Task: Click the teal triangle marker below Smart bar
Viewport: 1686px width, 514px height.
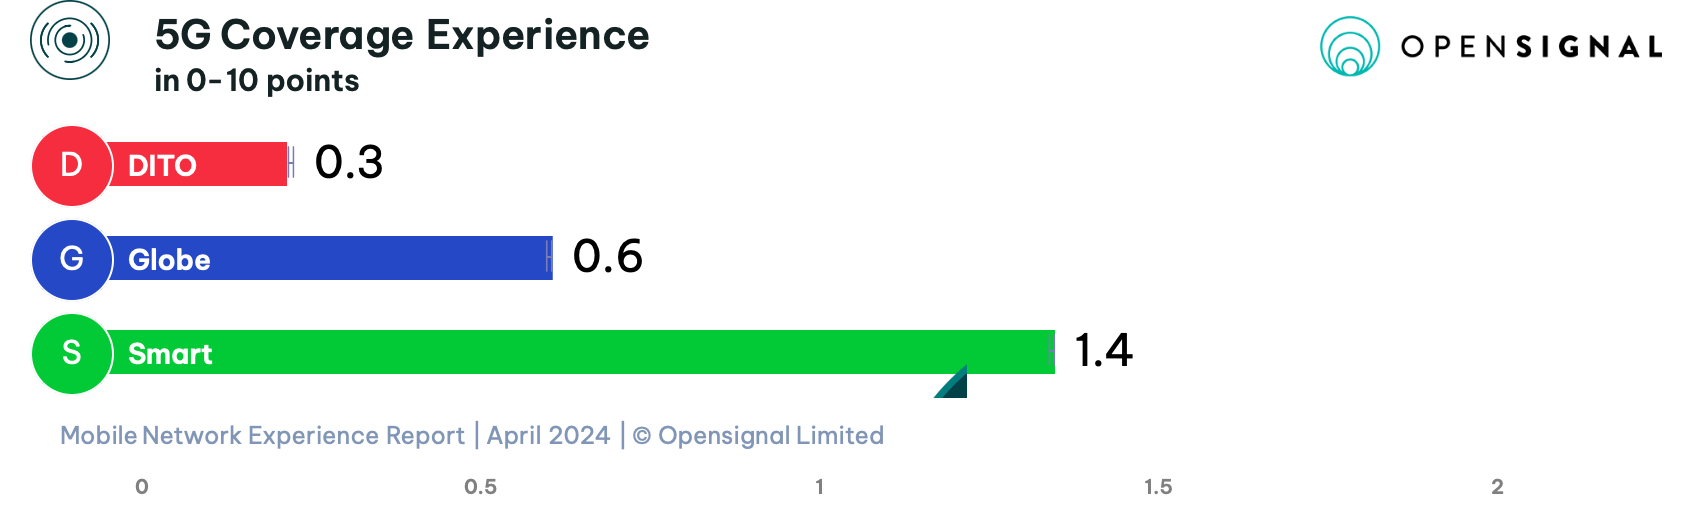Action: click(952, 382)
